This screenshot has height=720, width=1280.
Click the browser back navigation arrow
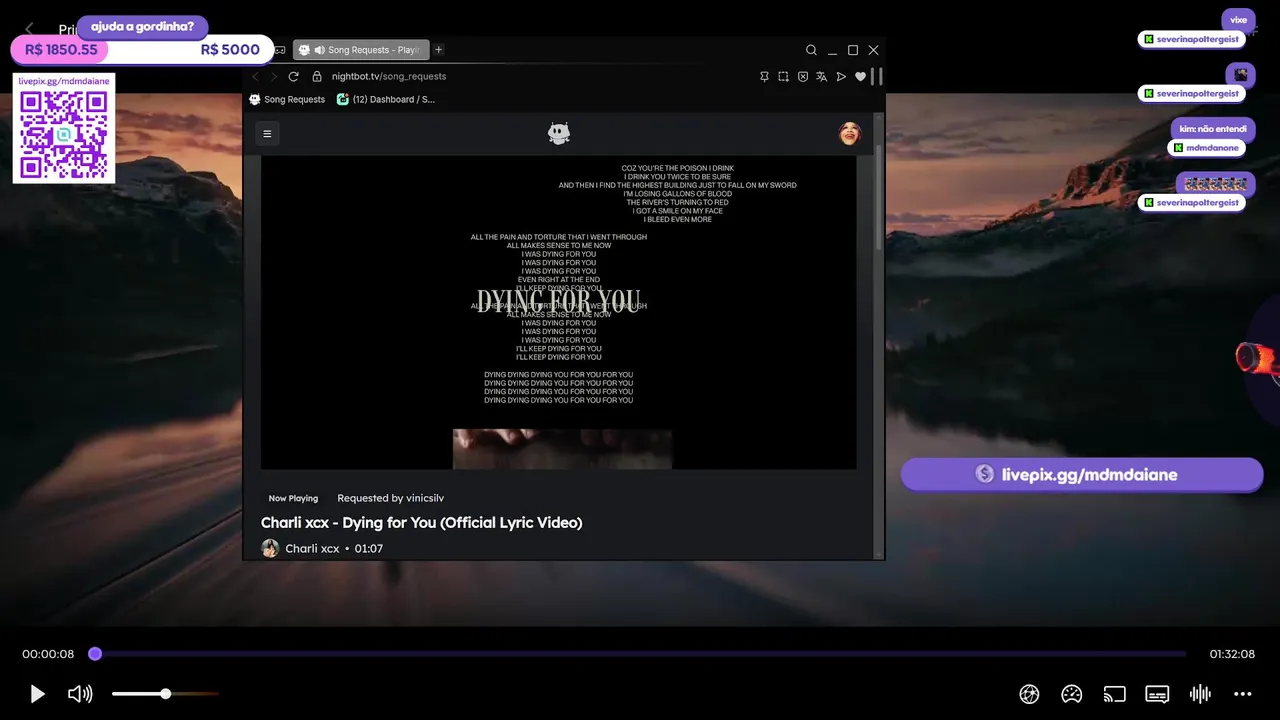255,76
